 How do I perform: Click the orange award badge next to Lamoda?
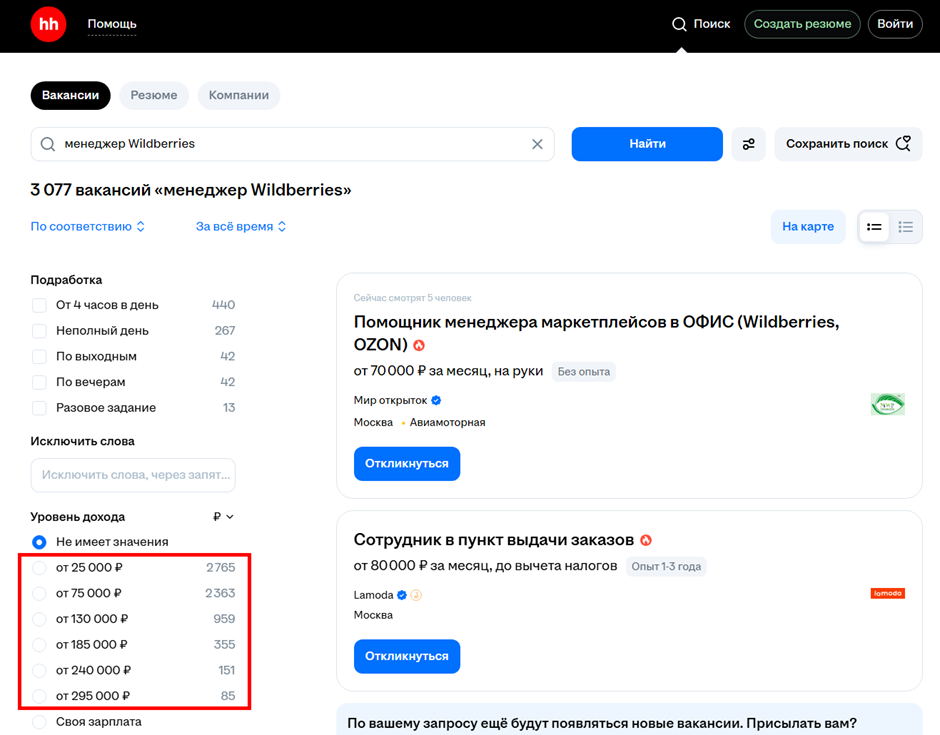(x=416, y=595)
